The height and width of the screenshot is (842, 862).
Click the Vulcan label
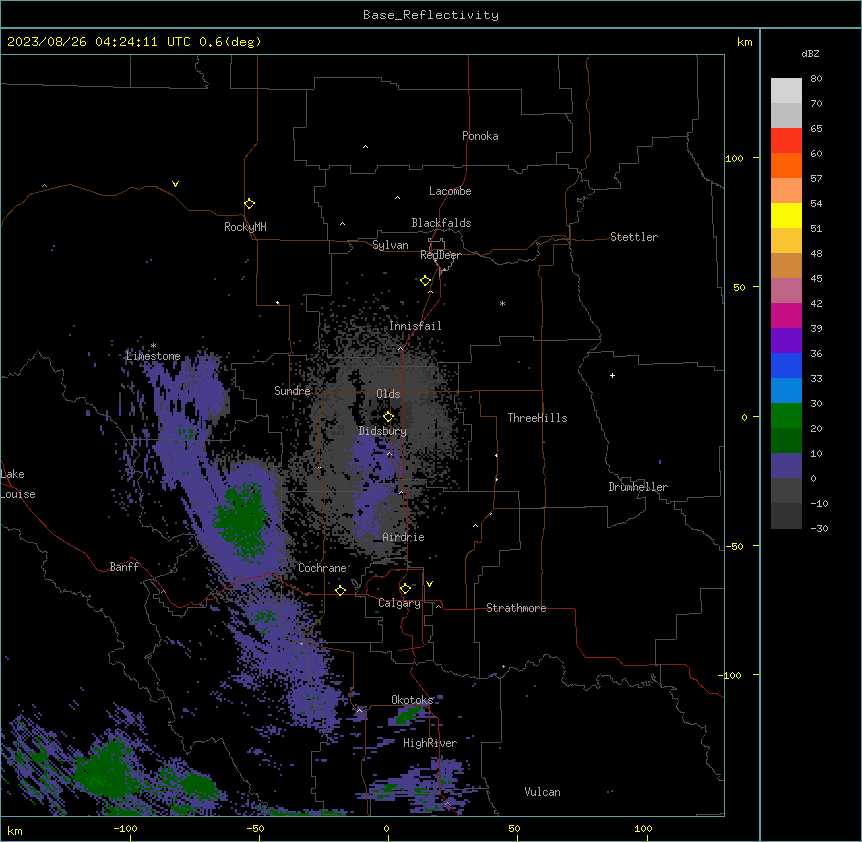[x=543, y=792]
